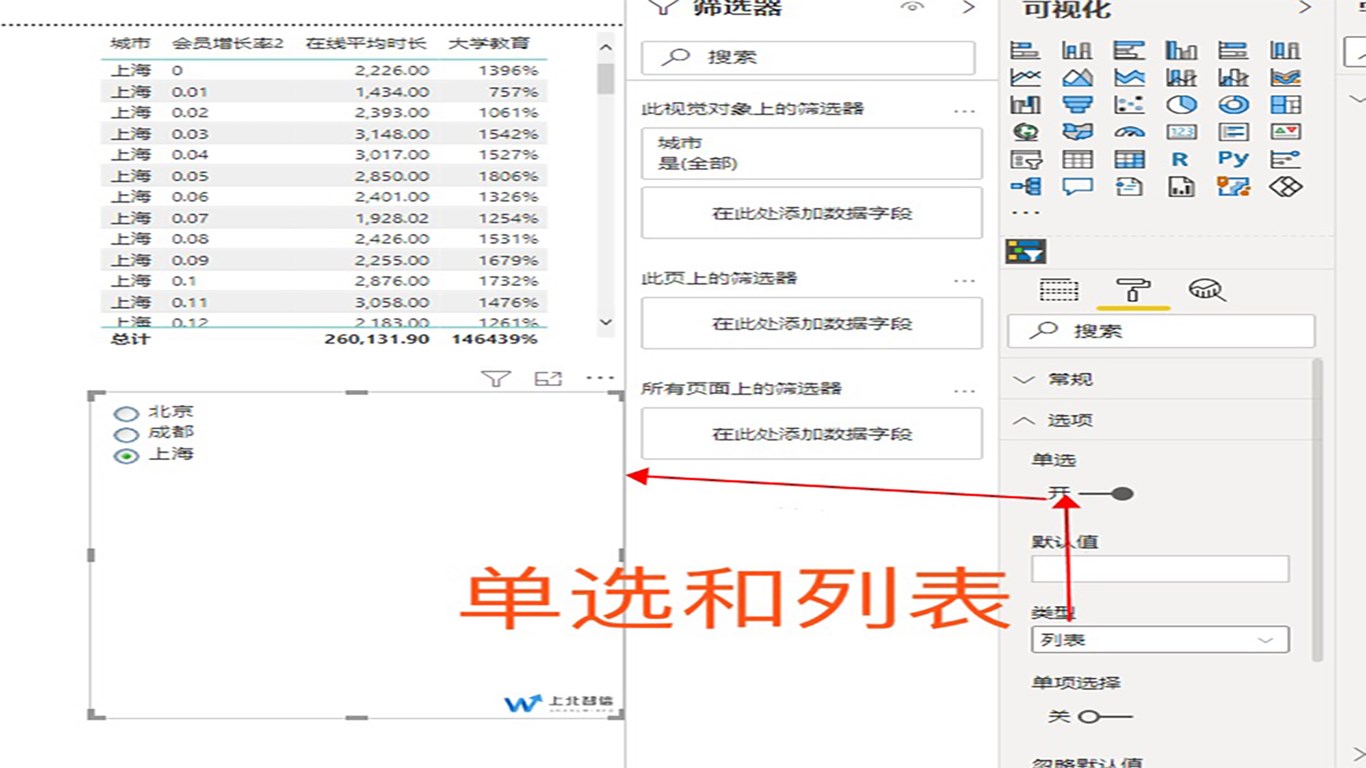Screen dimensions: 1366x768
Task: Select the multi-row card visual
Action: (1233, 131)
